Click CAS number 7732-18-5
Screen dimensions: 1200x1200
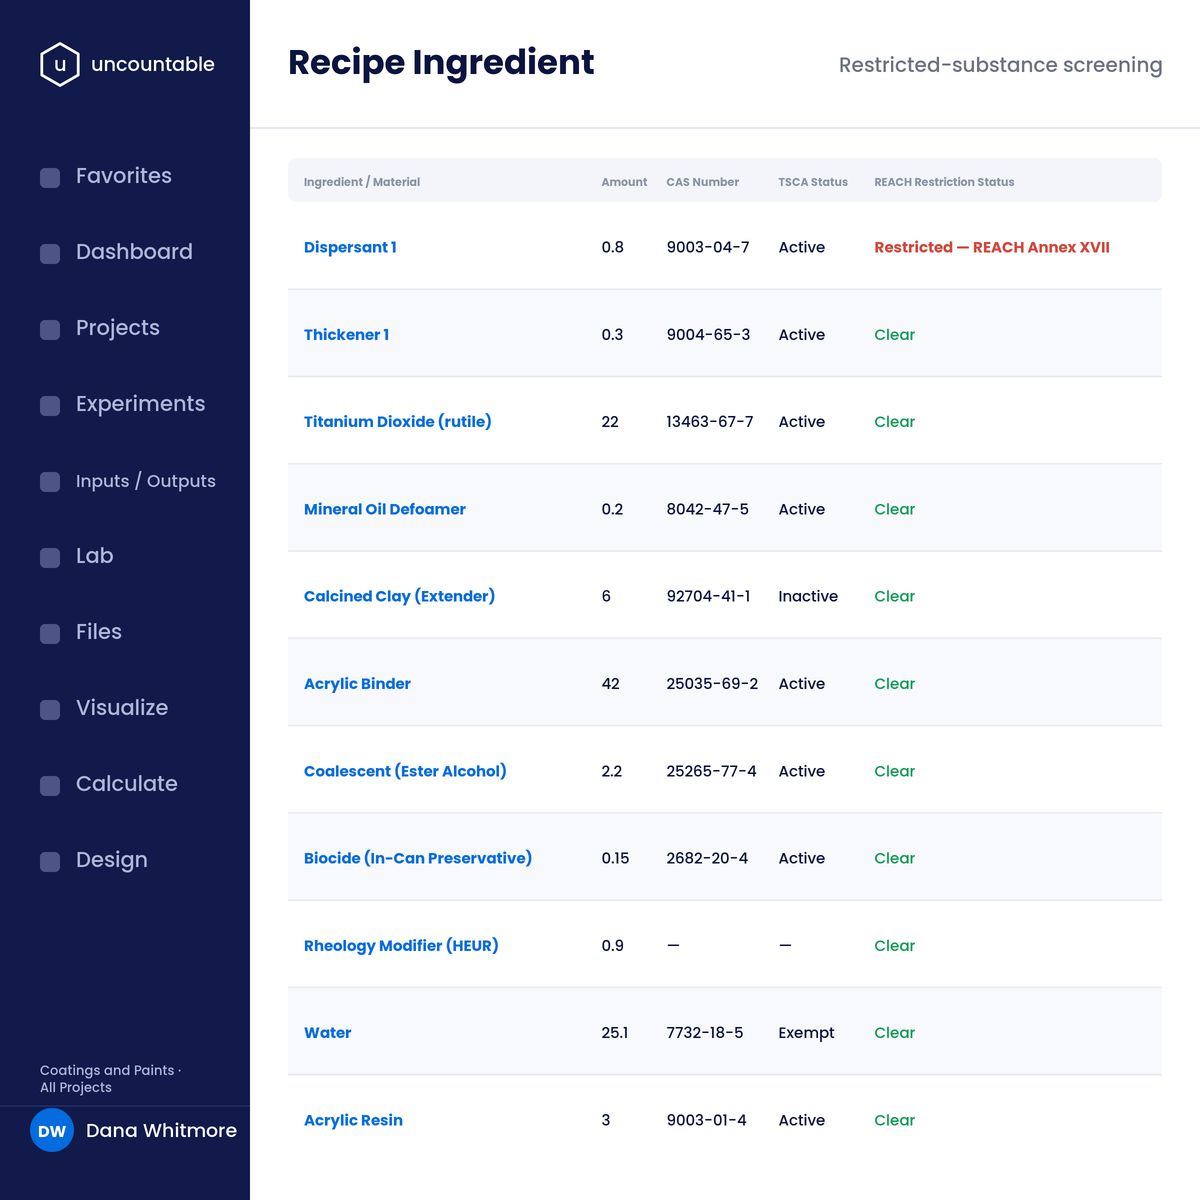pyautogui.click(x=705, y=1033)
